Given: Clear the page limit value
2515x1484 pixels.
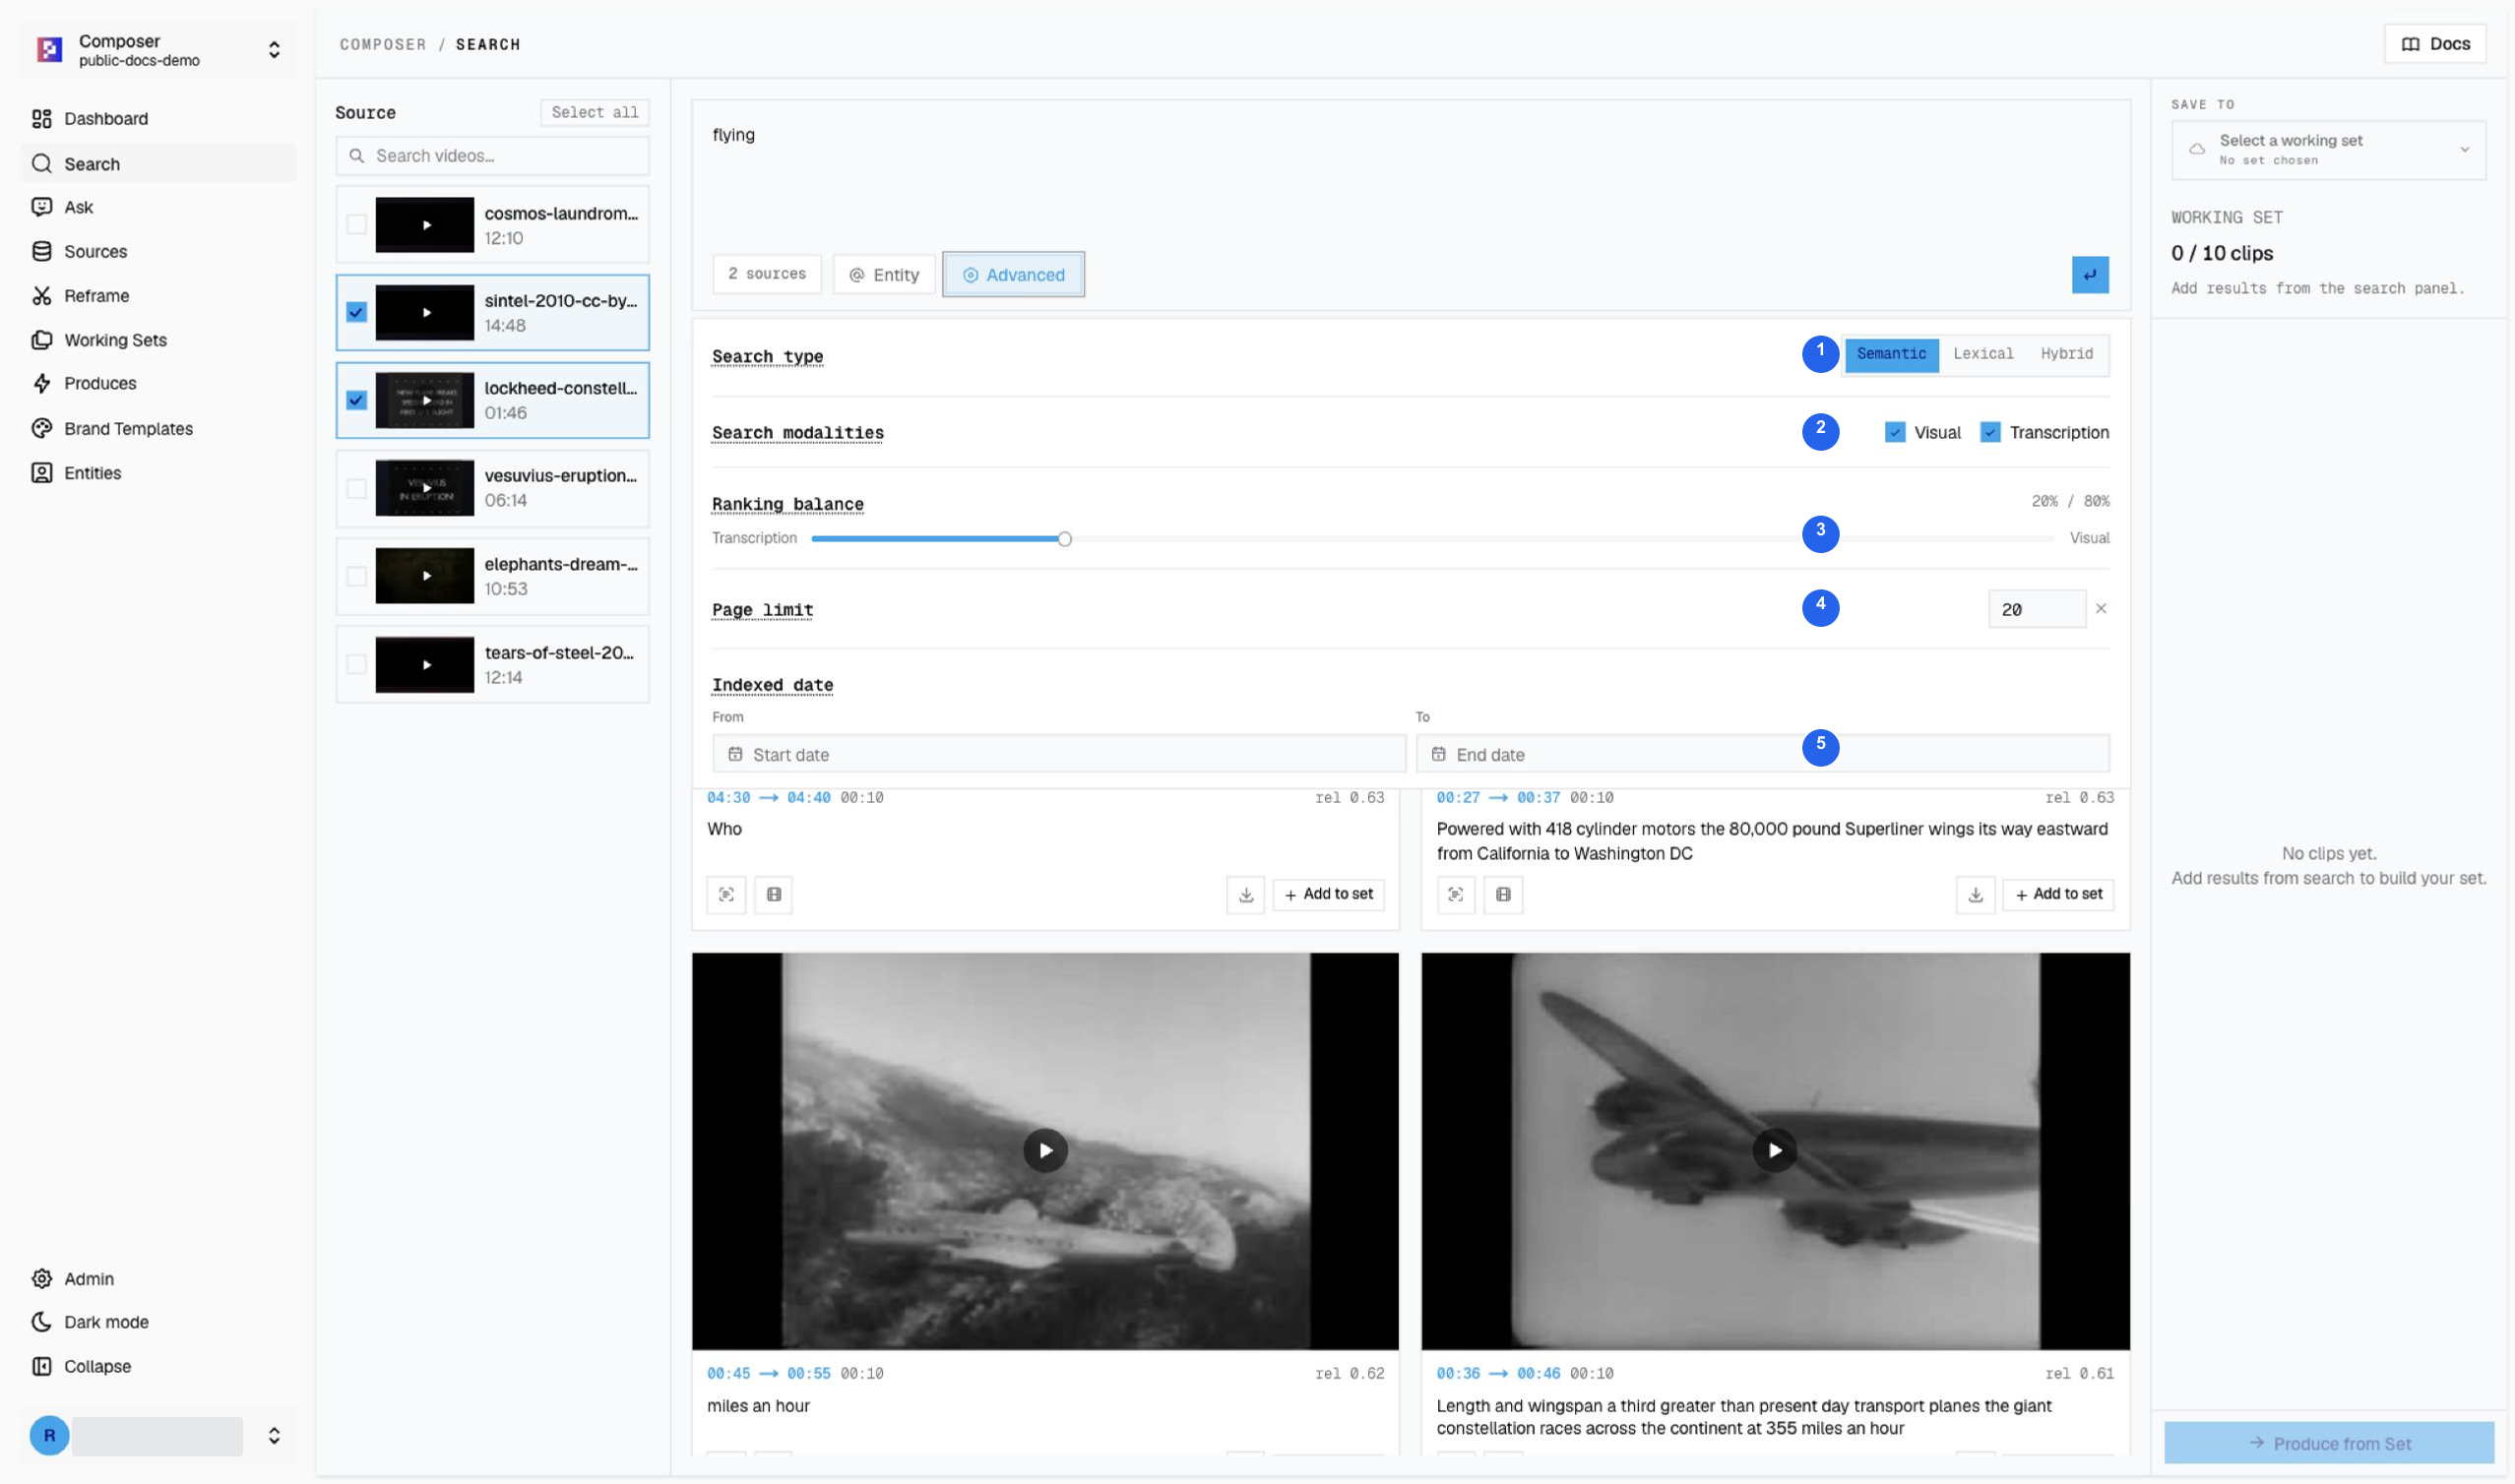Looking at the screenshot, I should click(x=2101, y=608).
